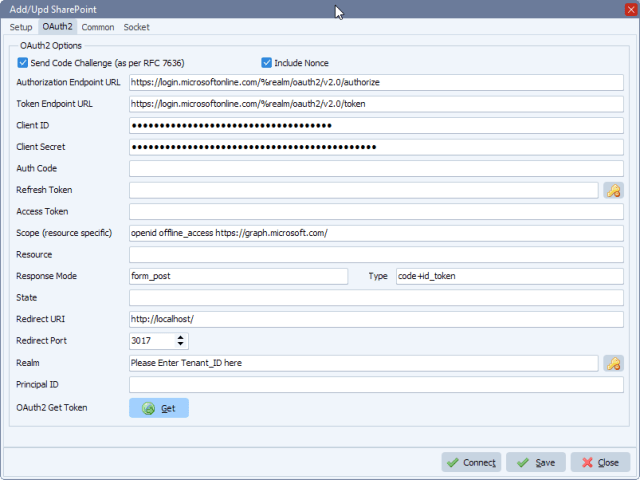Click the Get token button

point(159,408)
